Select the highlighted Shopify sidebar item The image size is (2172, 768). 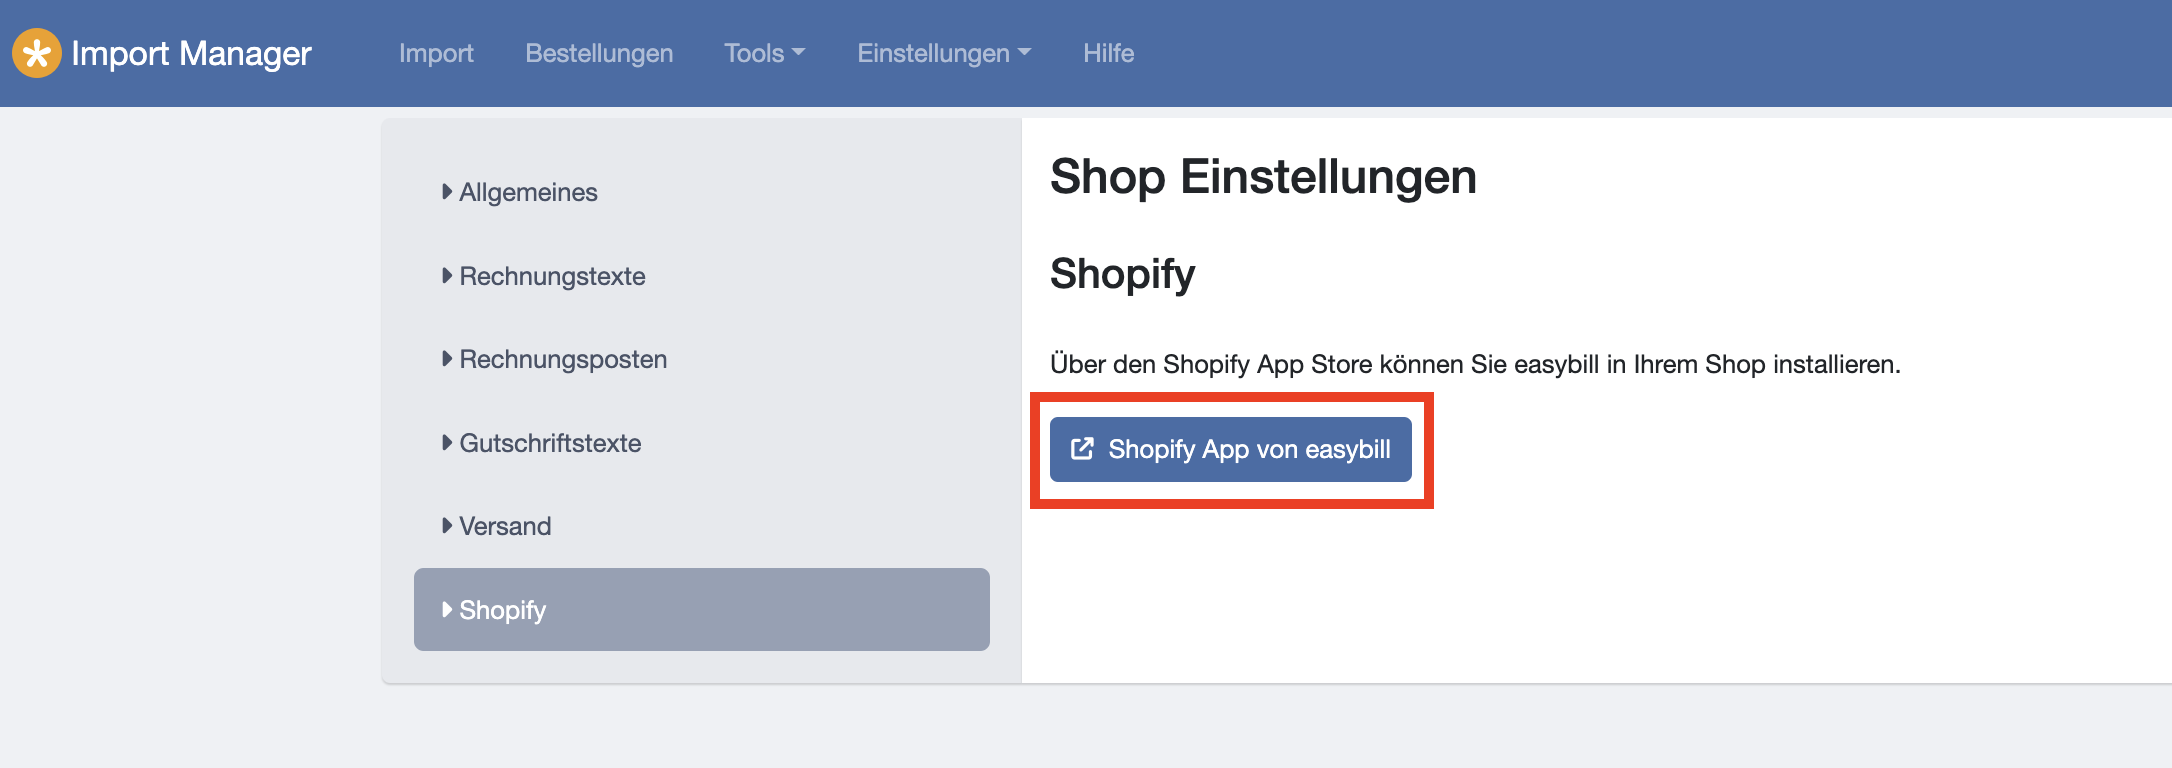702,610
